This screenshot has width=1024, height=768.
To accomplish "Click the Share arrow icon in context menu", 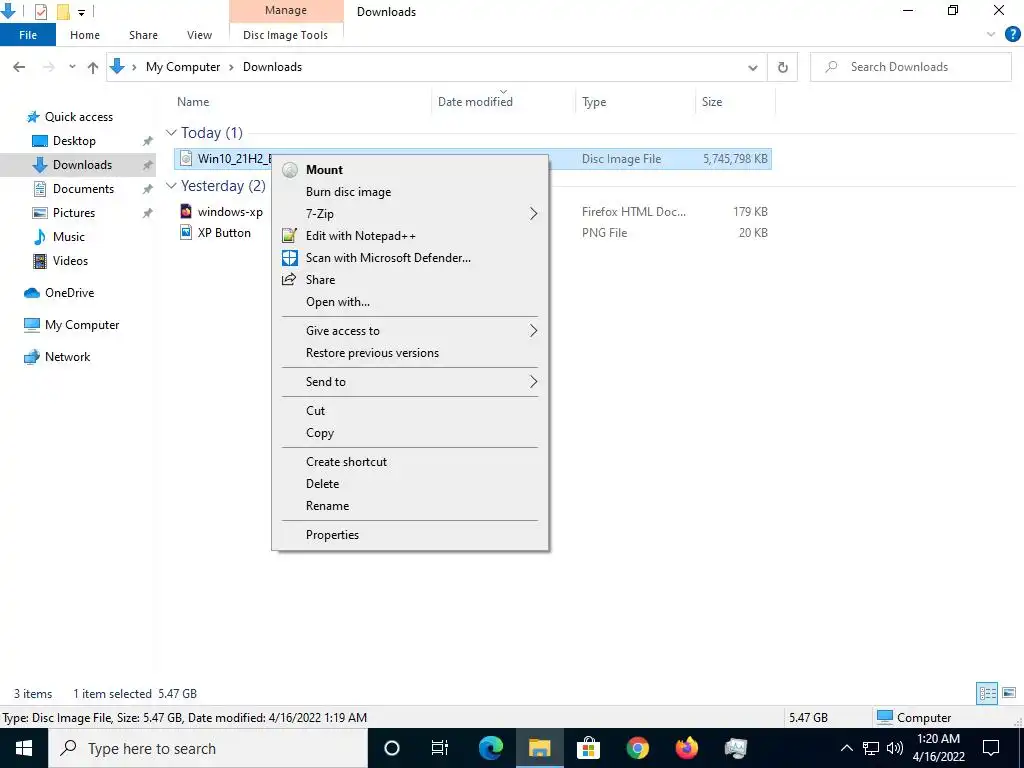I will tap(289, 280).
